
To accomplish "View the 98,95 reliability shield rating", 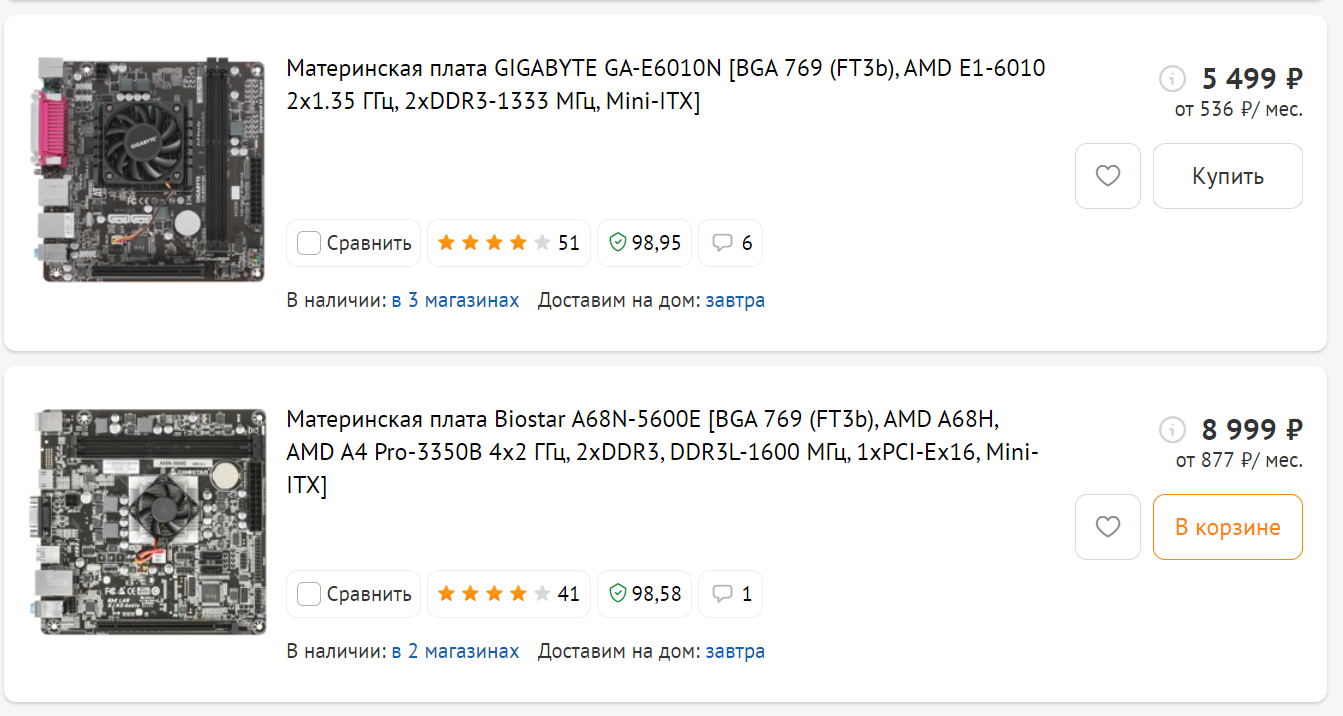I will 644,243.
